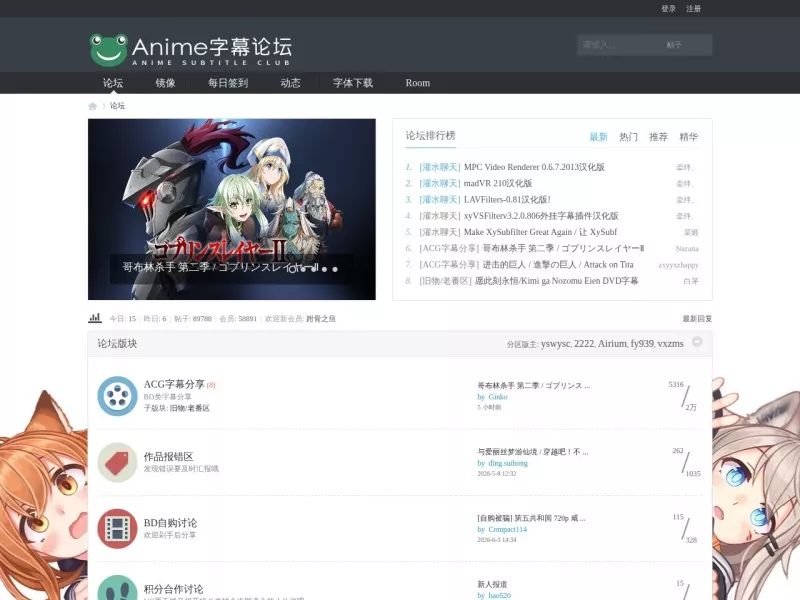The image size is (800, 600).
Task: Open author Nazuna on ranking row 6
Action: click(x=687, y=248)
